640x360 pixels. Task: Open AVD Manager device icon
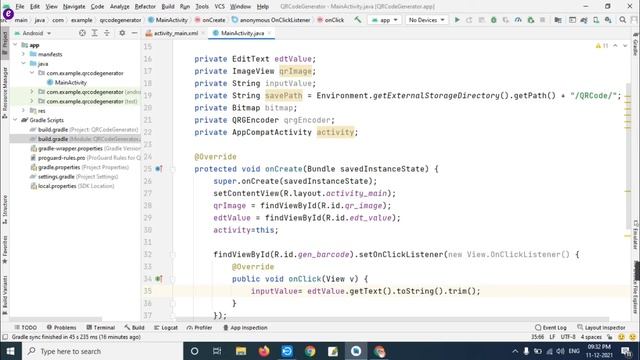coord(596,20)
